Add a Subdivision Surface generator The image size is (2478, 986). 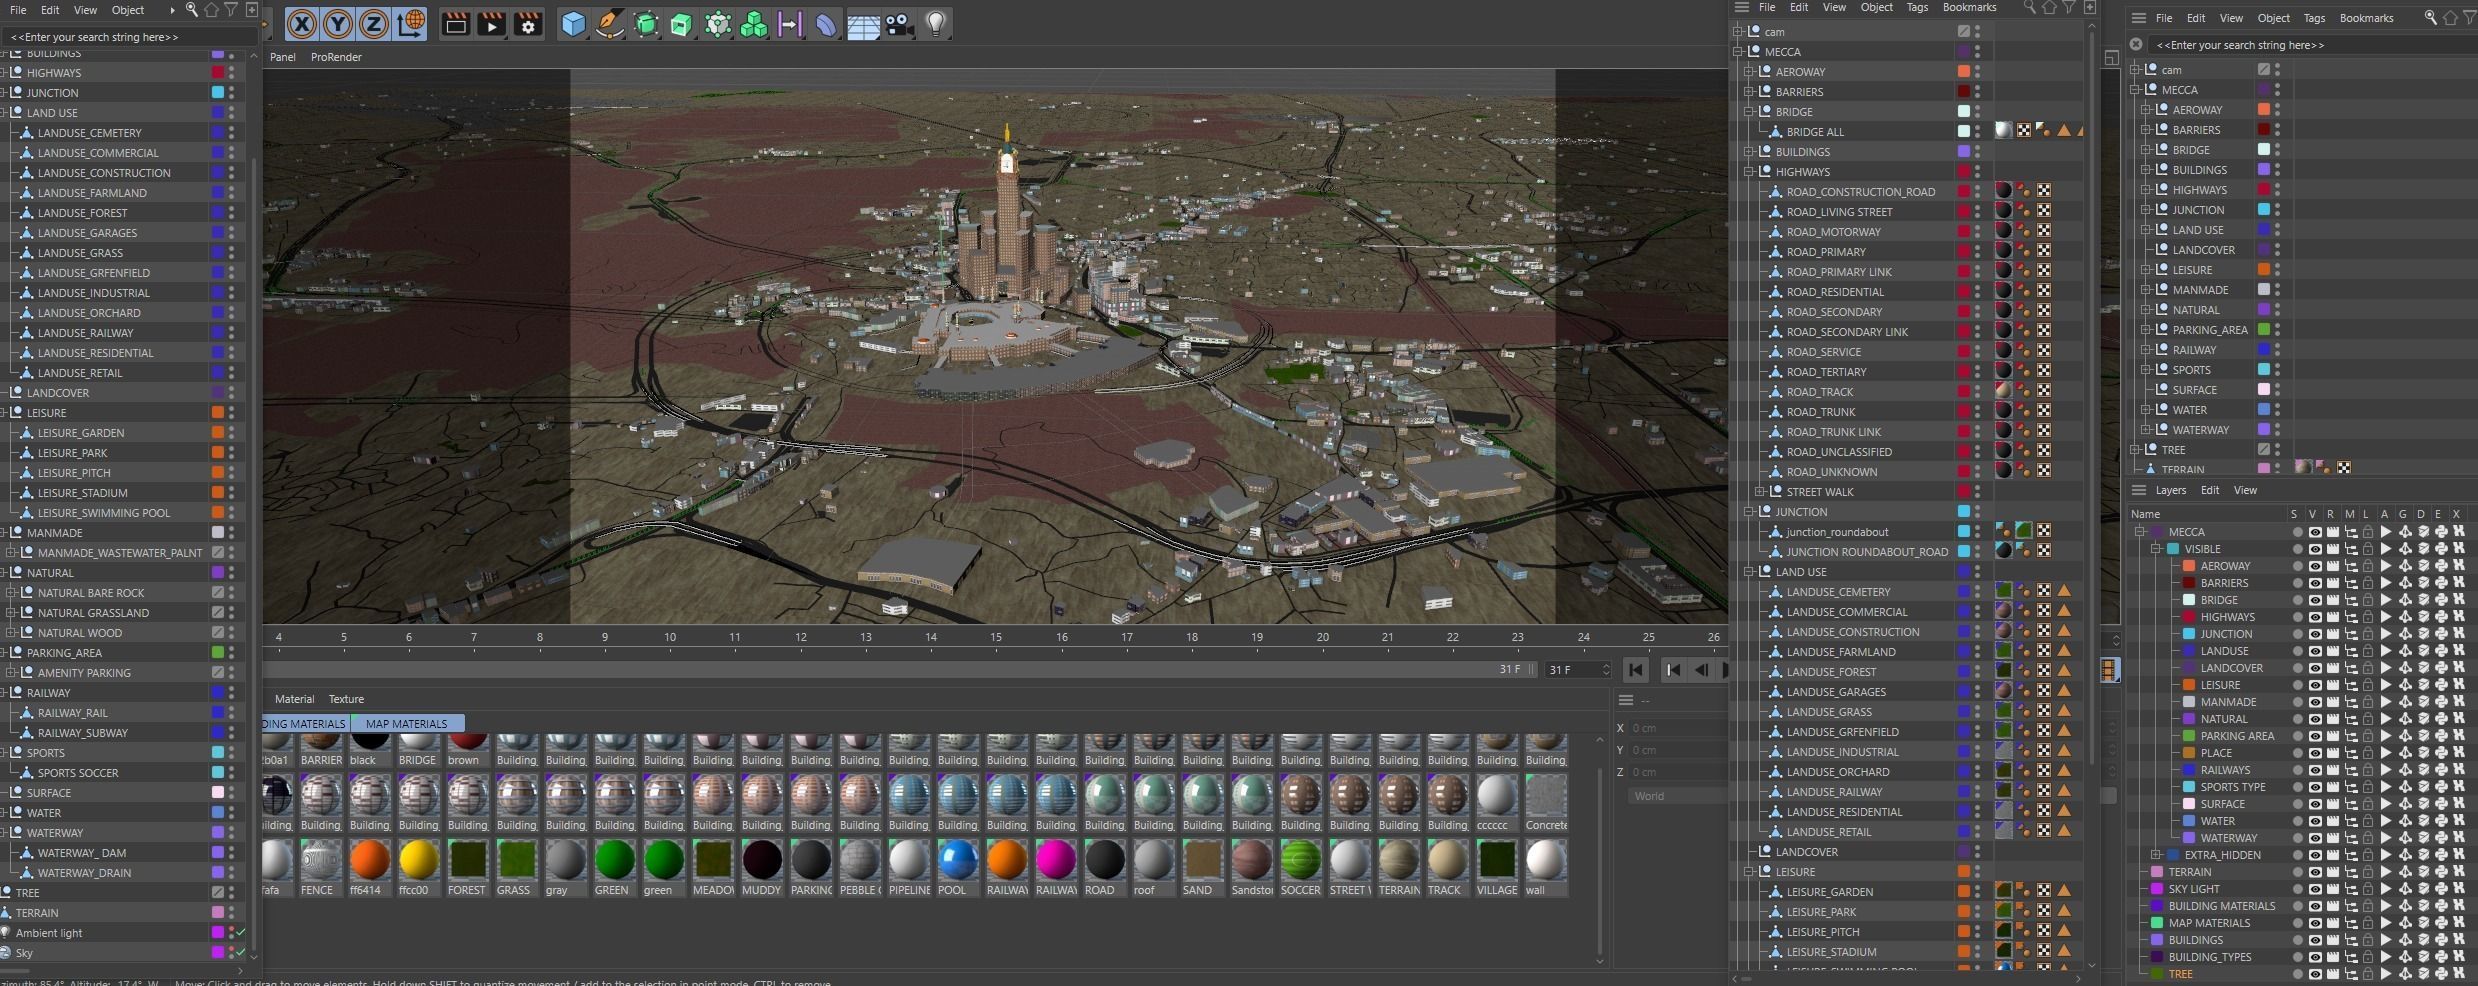646,24
